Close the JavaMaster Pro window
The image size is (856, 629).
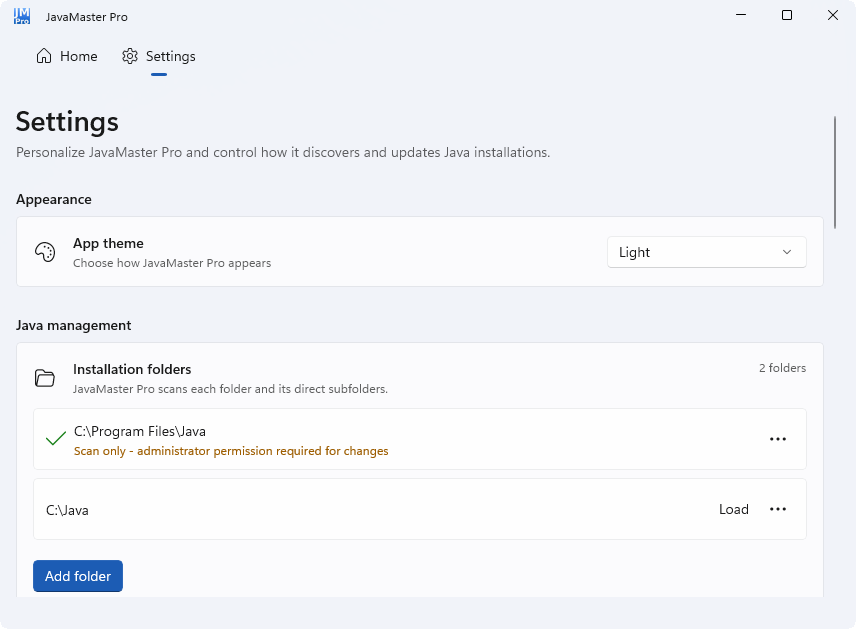tap(833, 15)
